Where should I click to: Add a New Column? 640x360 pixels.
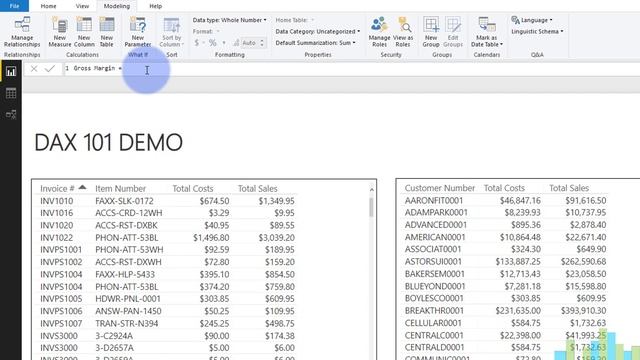[84, 32]
